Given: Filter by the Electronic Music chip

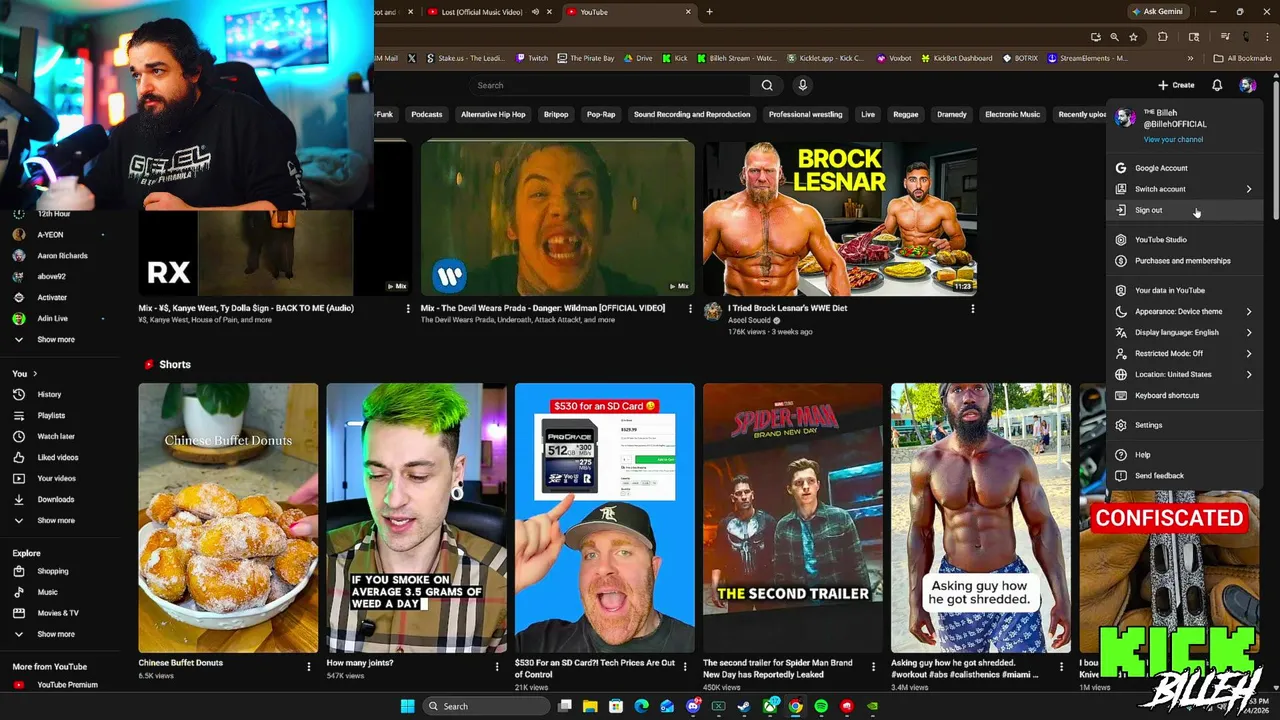Looking at the screenshot, I should 1012,114.
